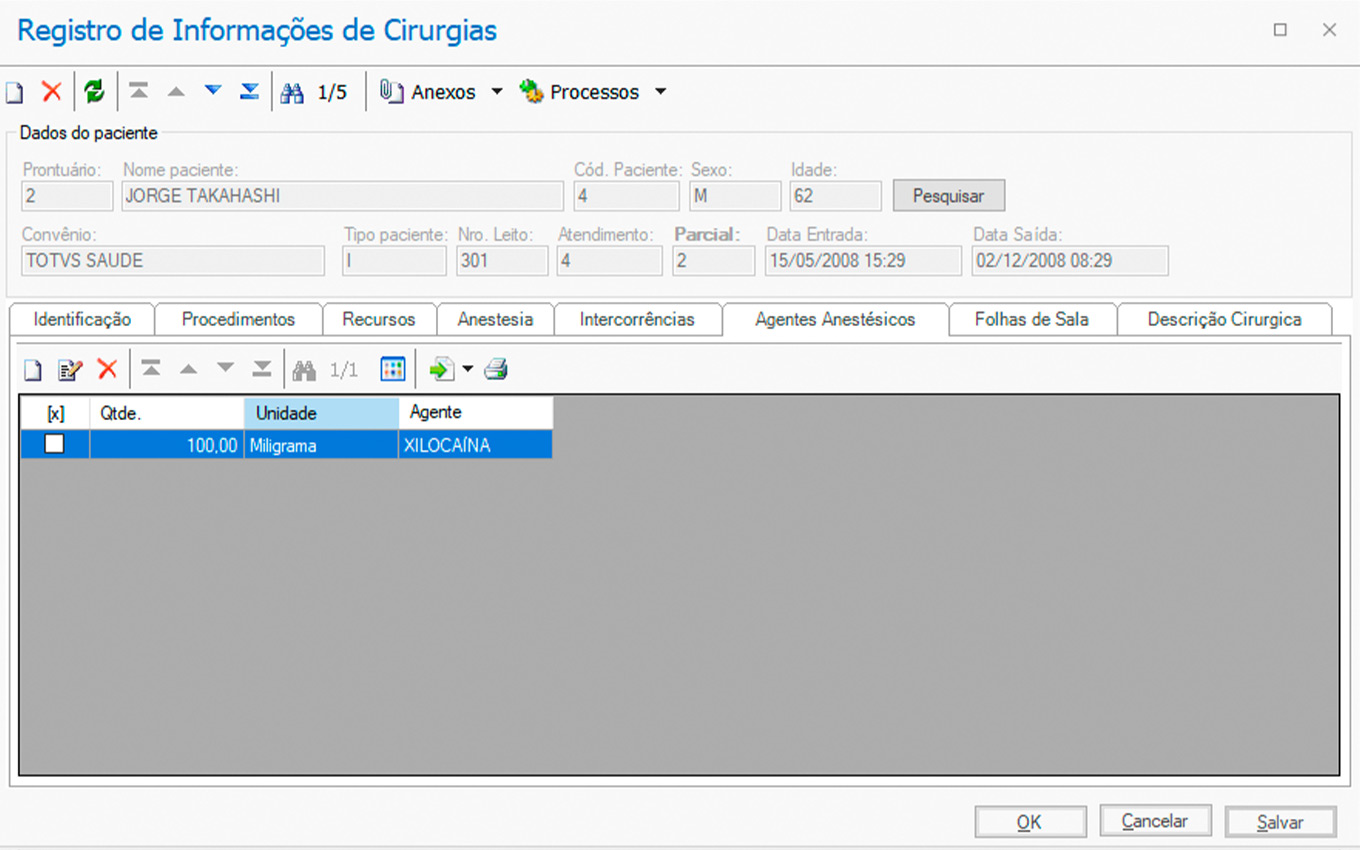Expand the Anexos dropdown arrow
The image size is (1360, 850).
point(497,92)
